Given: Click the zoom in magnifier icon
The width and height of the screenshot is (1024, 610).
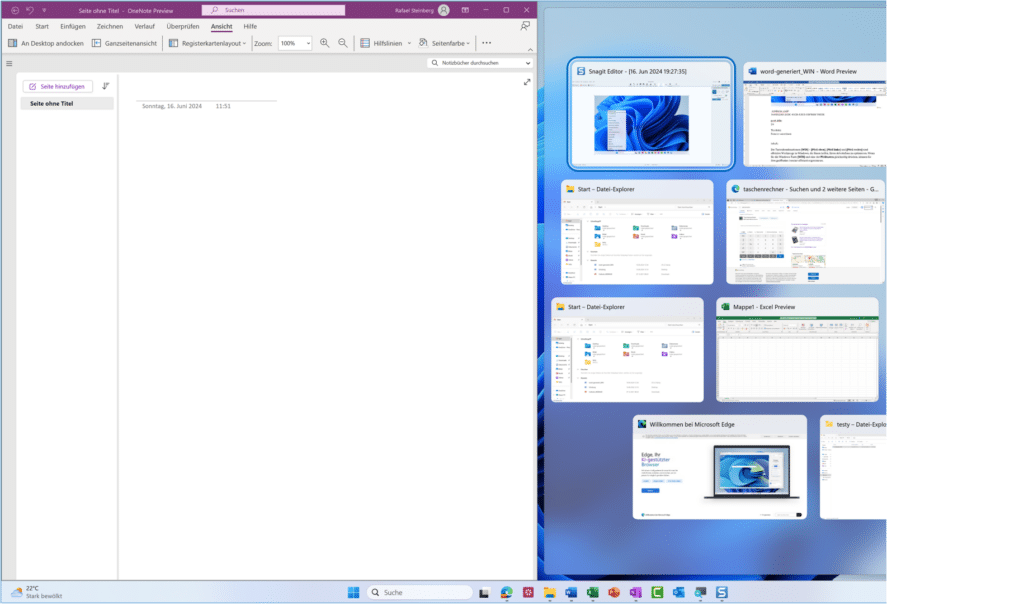Looking at the screenshot, I should pyautogui.click(x=325, y=43).
